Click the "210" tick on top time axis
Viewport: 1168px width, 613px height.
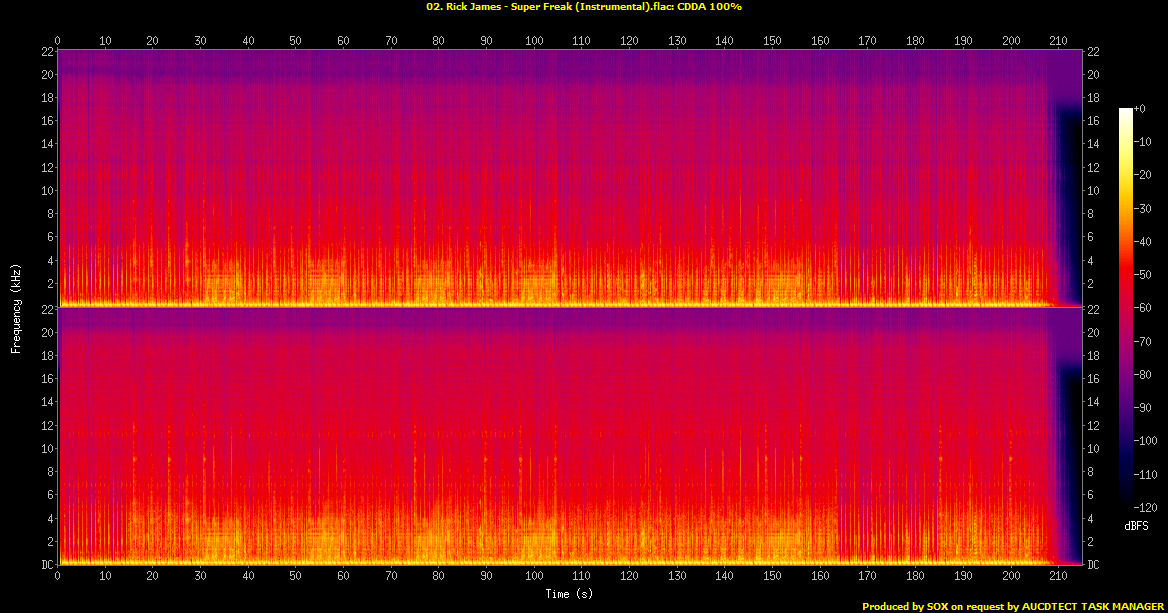coord(1058,41)
